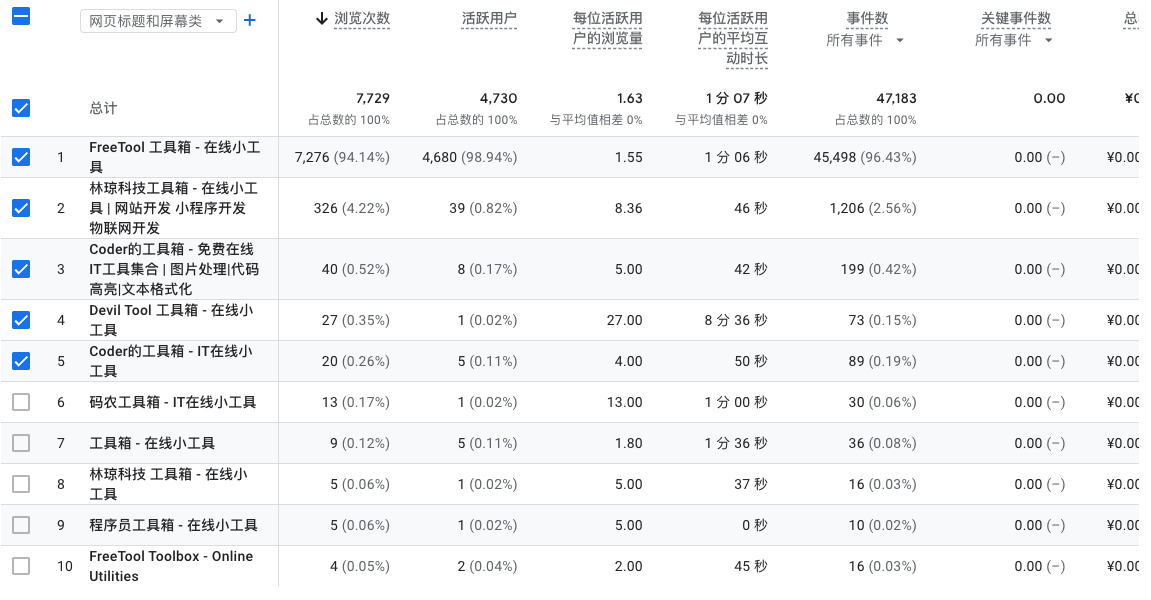Sort by 每位活跃用户的浏览量 column header
This screenshot has height=600, width=1151.
tap(608, 28)
